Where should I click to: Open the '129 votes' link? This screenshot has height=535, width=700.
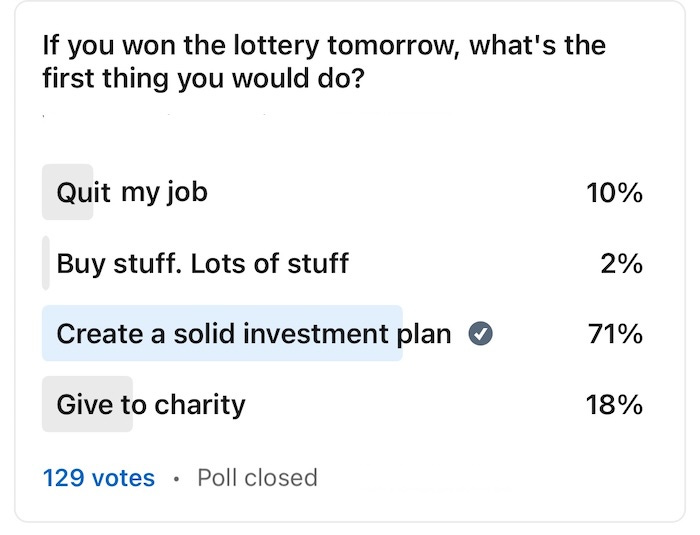(x=99, y=478)
